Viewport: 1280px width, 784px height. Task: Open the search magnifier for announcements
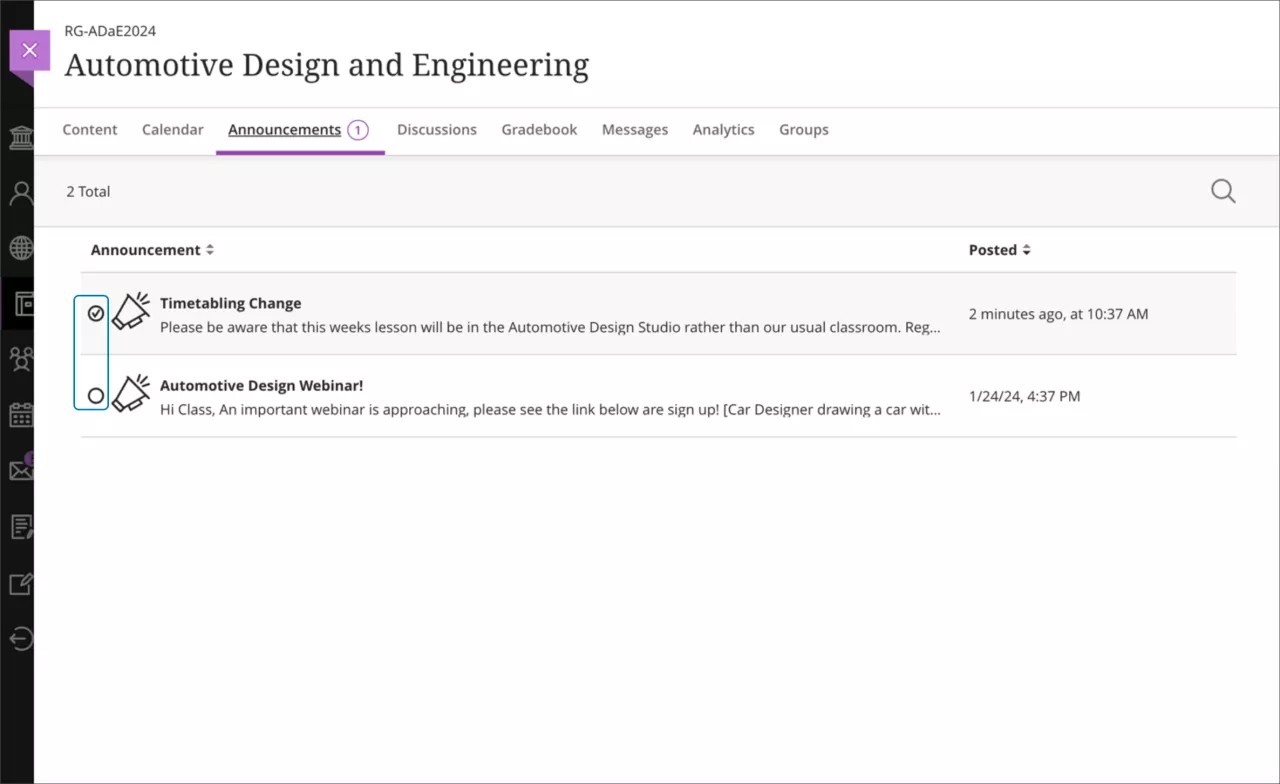[x=1222, y=191]
